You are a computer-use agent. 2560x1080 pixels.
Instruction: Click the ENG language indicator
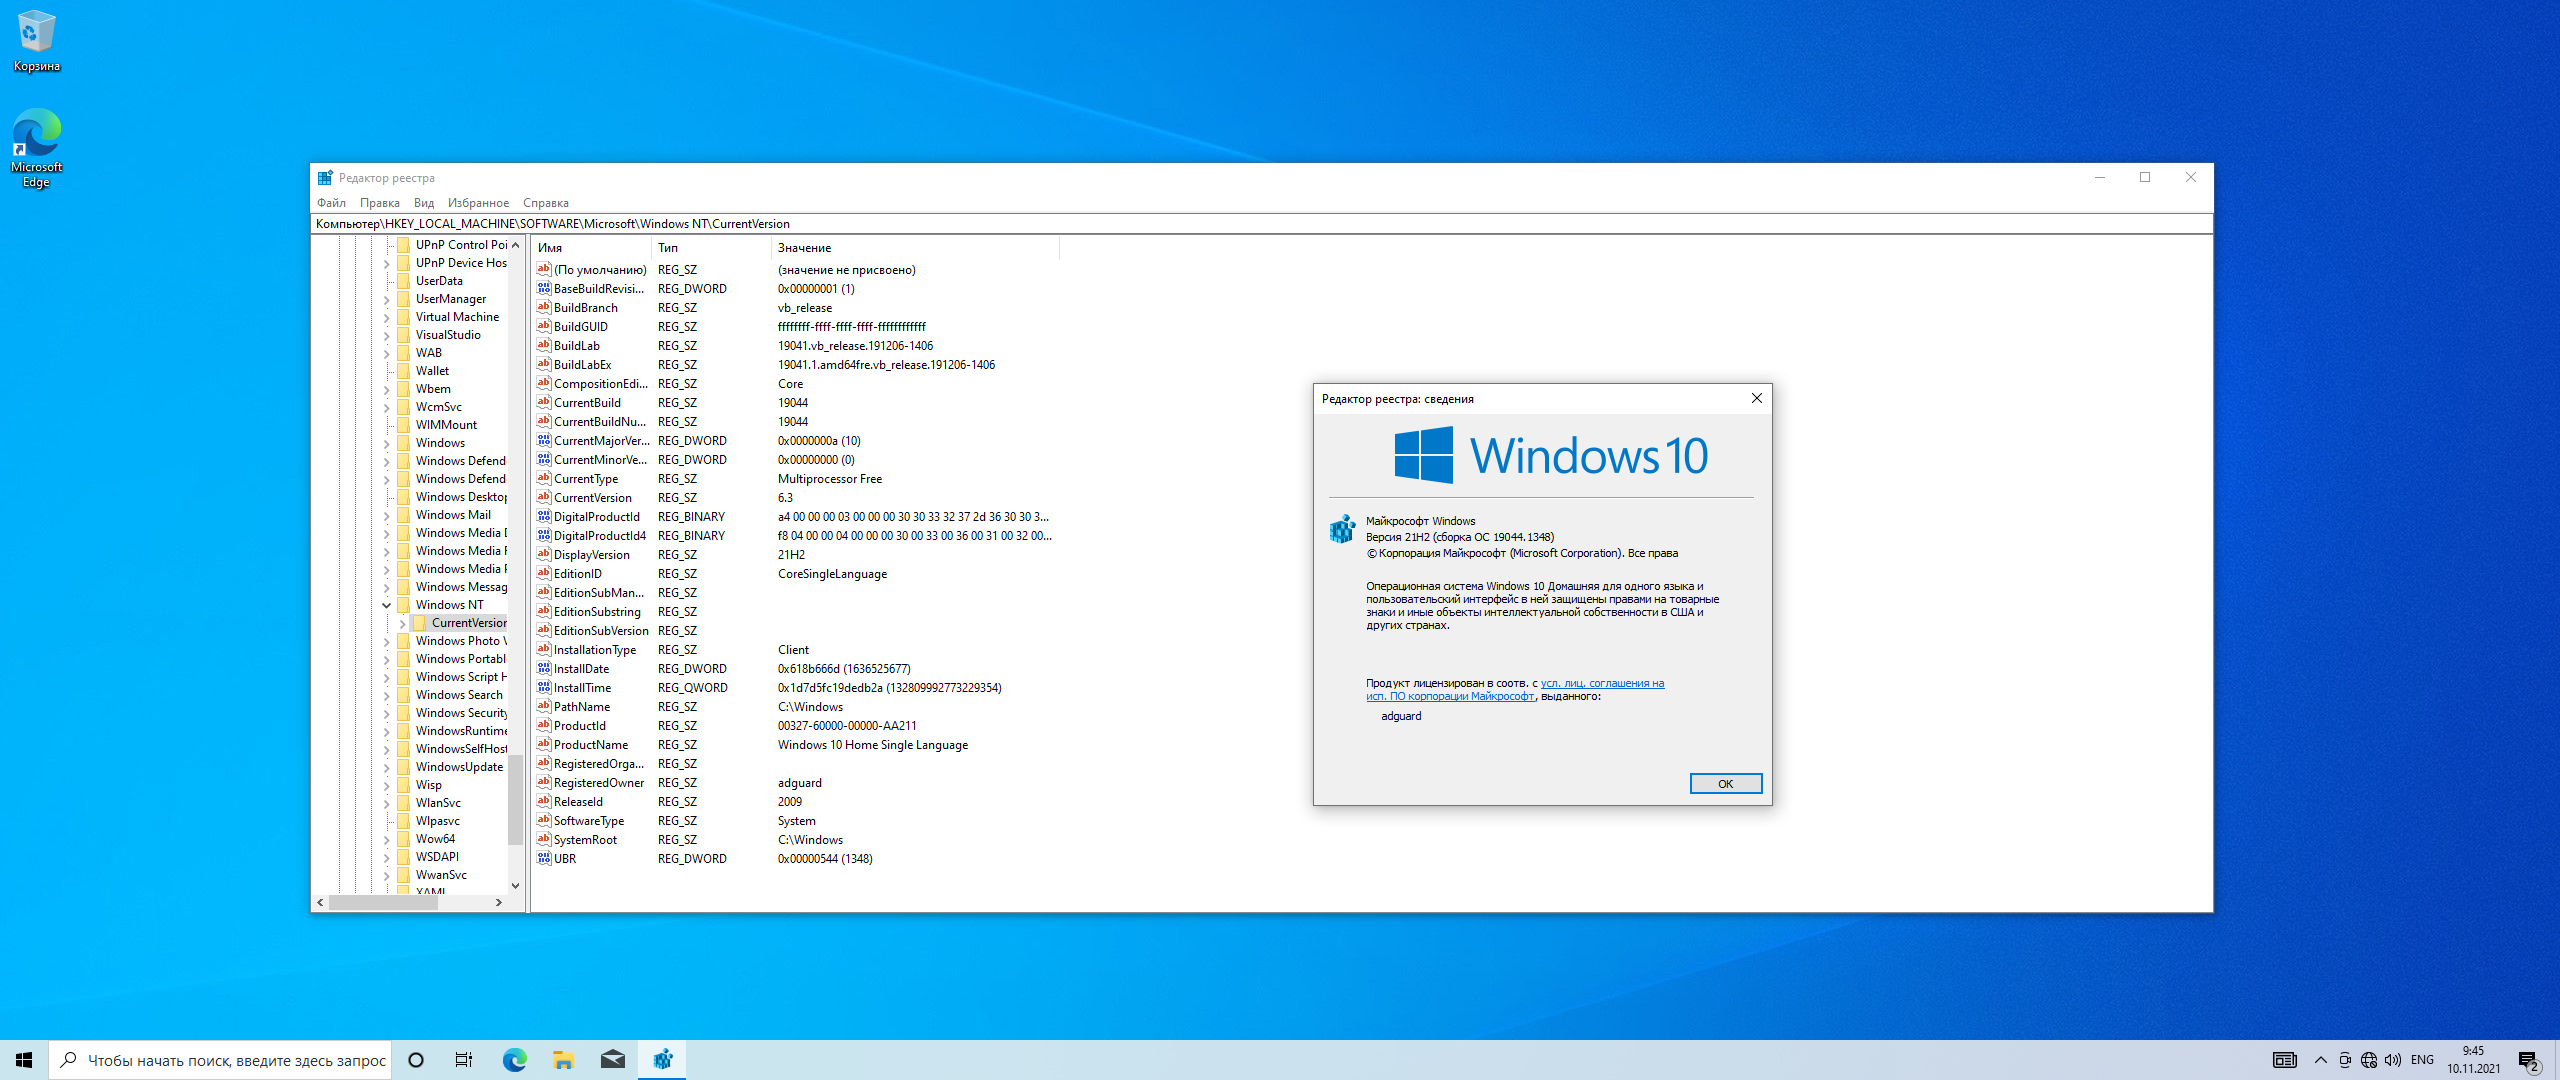tap(2422, 1060)
